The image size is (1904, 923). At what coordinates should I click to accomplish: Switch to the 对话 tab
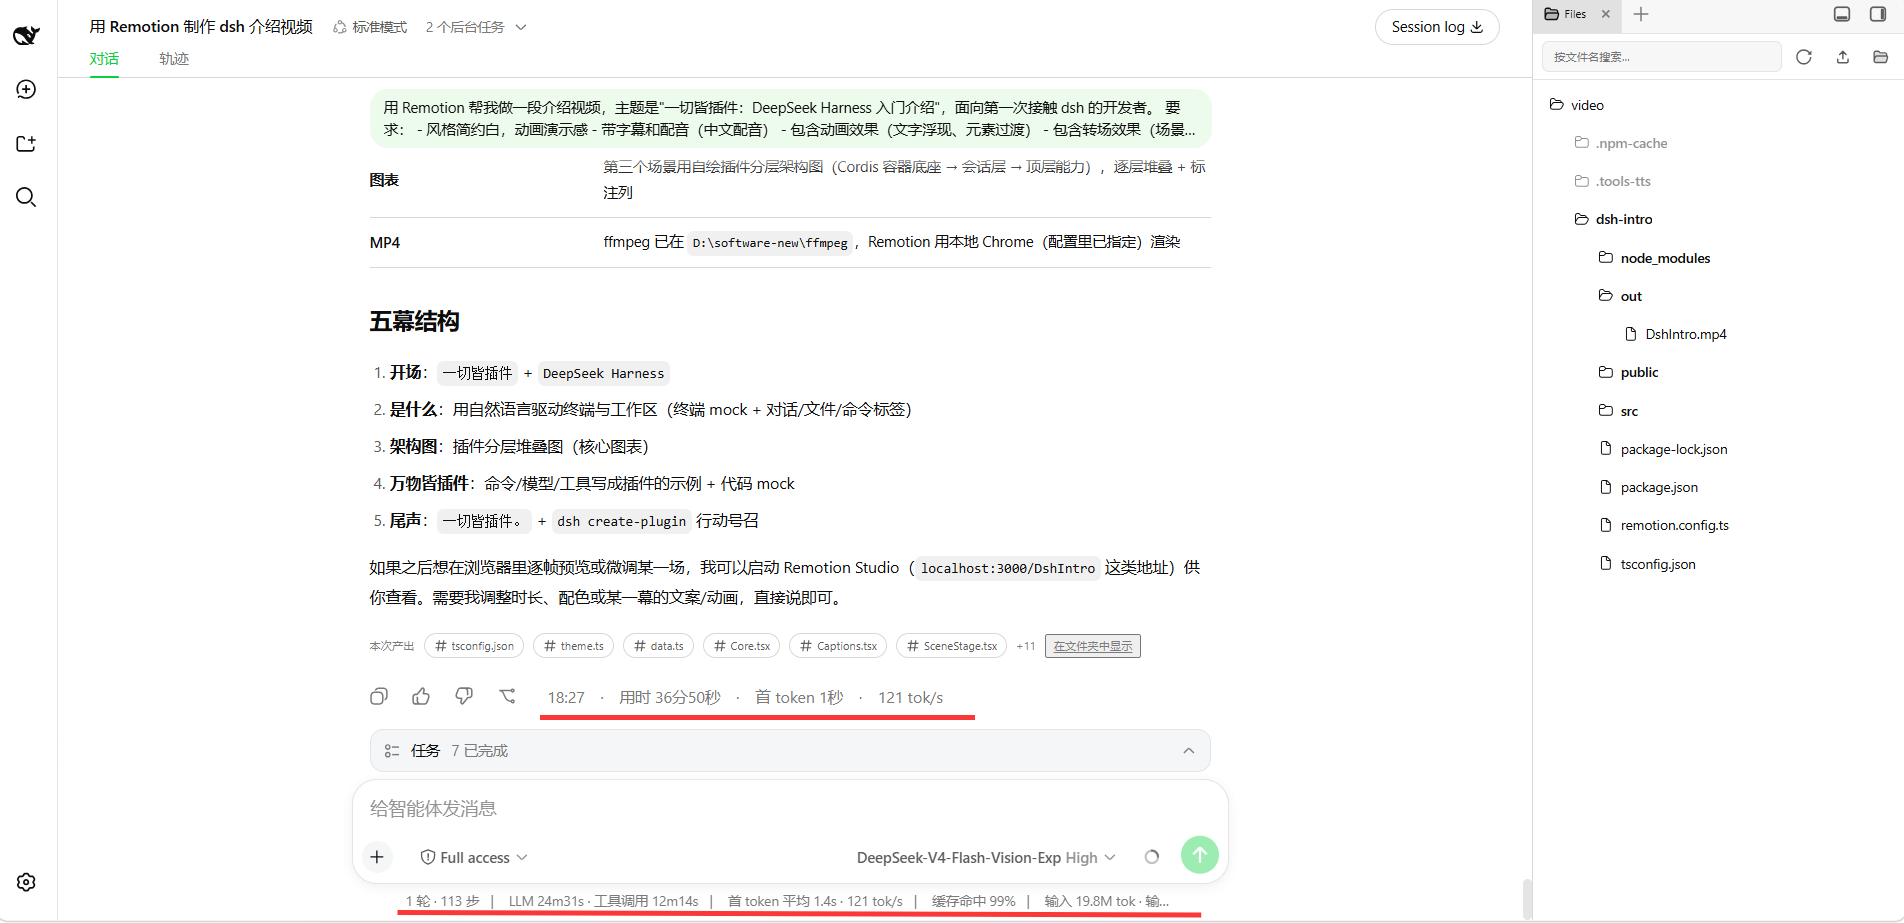pos(104,59)
